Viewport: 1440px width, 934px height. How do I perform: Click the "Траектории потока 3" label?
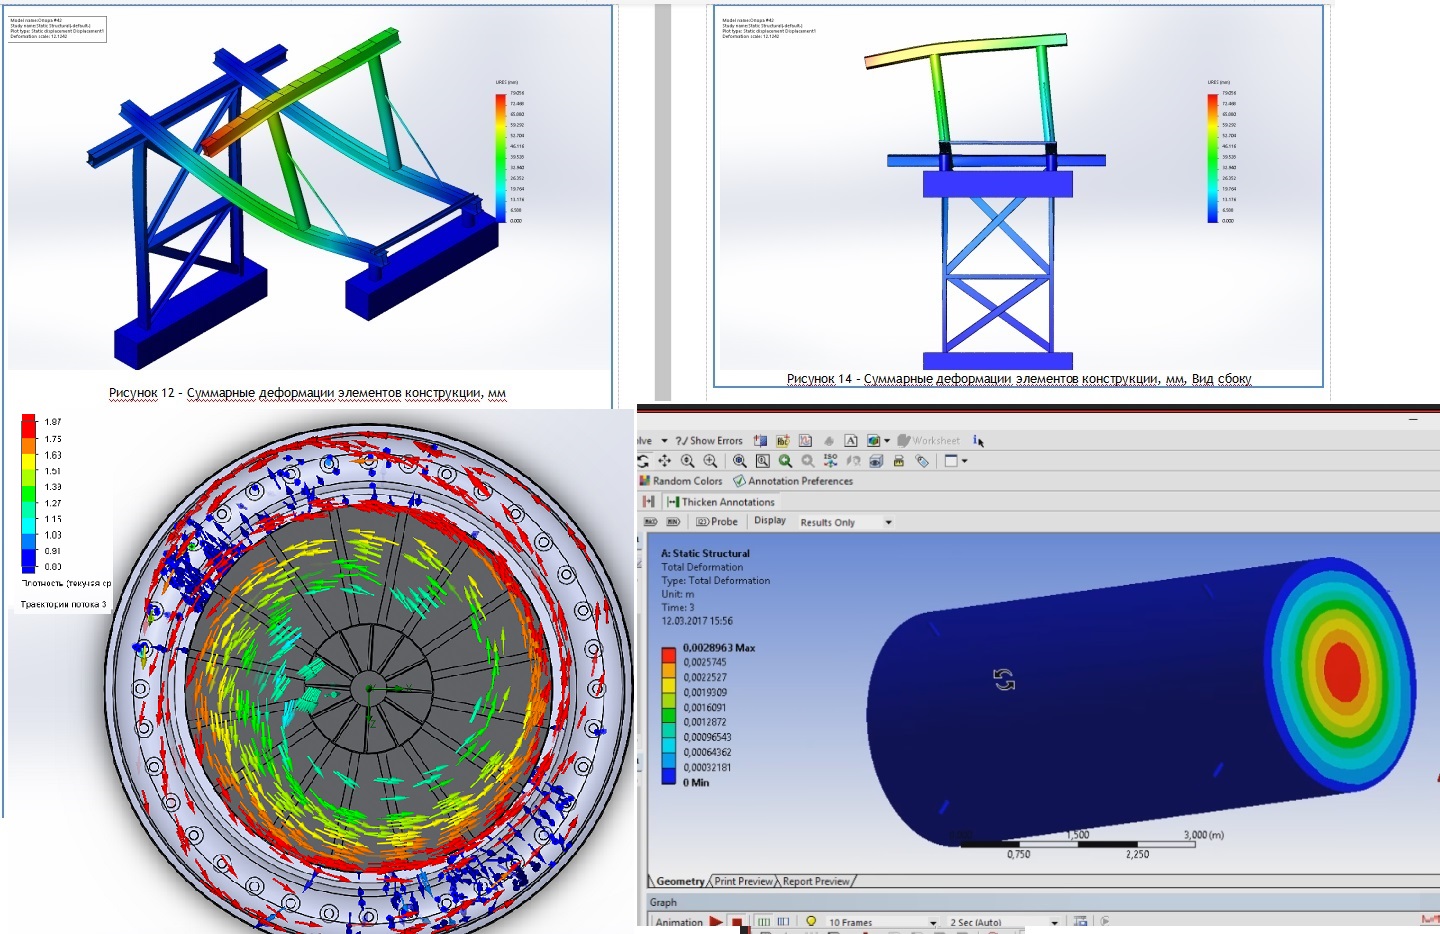pyautogui.click(x=63, y=604)
